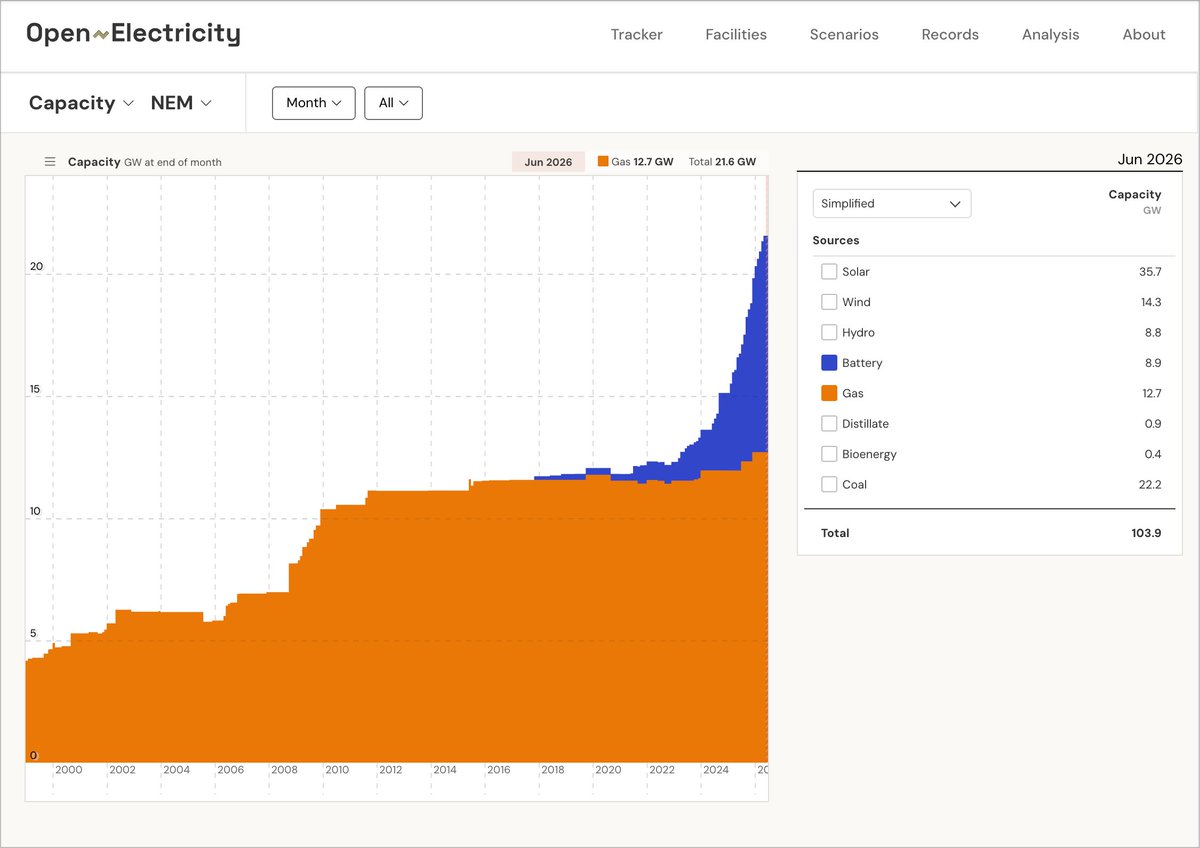1200x848 pixels.
Task: Click the Total row label in the sources table
Action: (x=835, y=533)
